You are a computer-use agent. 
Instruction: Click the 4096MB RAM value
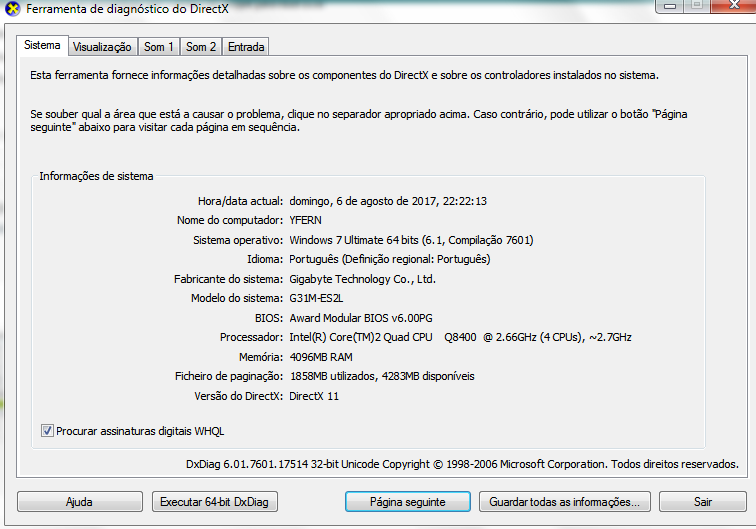pyautogui.click(x=321, y=357)
